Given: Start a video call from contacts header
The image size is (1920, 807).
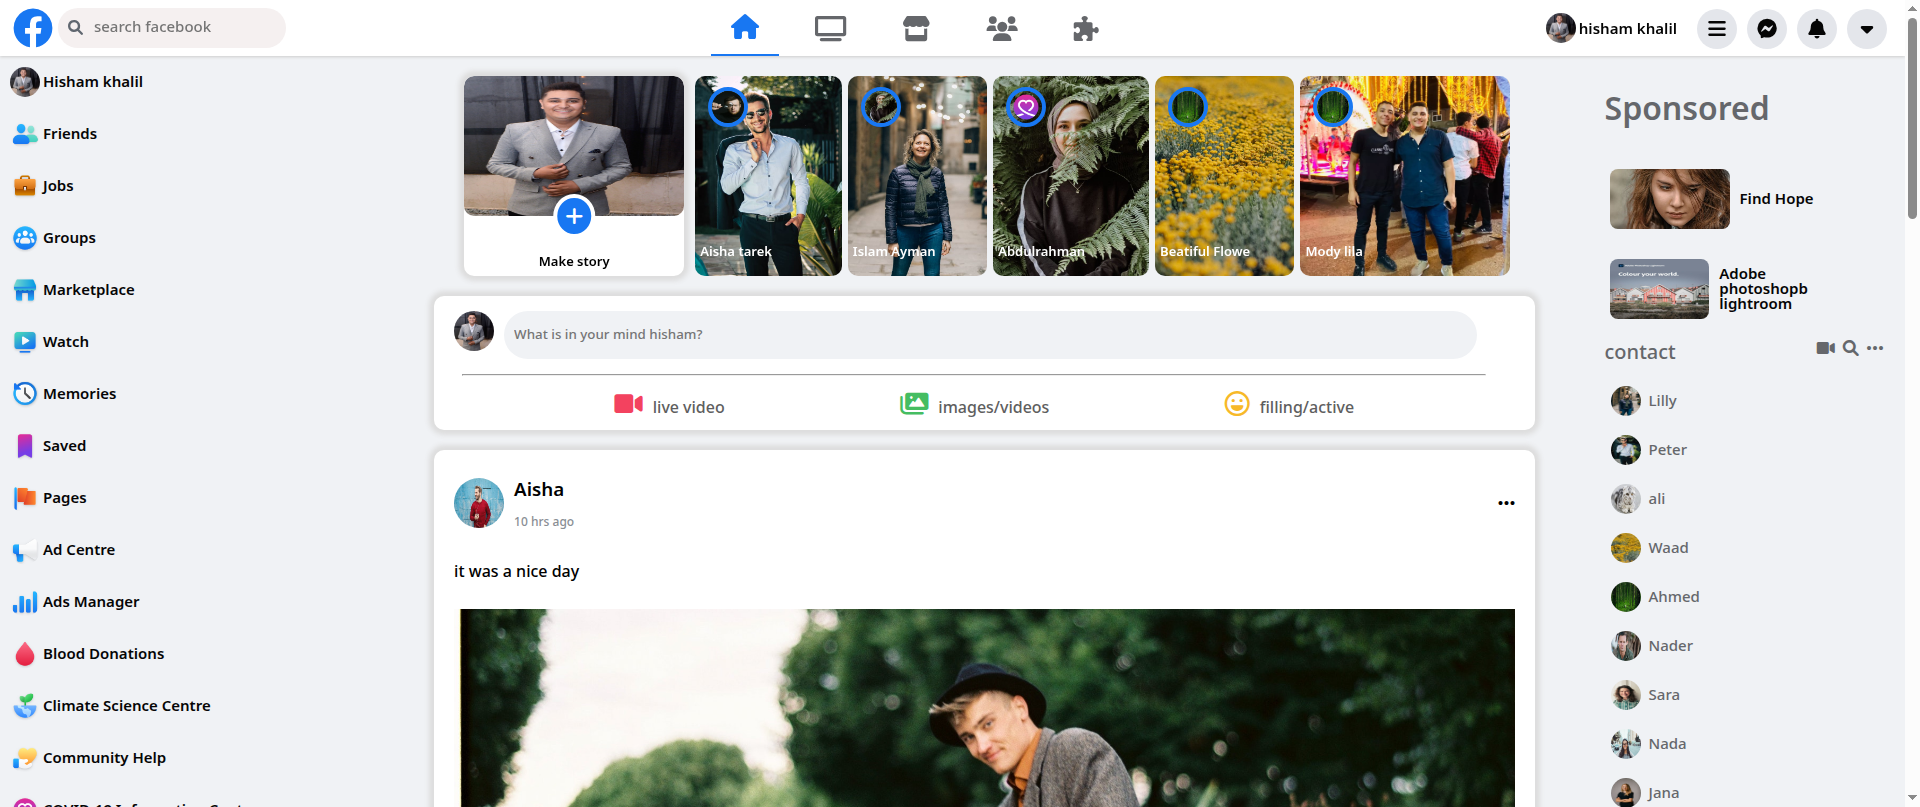Looking at the screenshot, I should tap(1825, 348).
